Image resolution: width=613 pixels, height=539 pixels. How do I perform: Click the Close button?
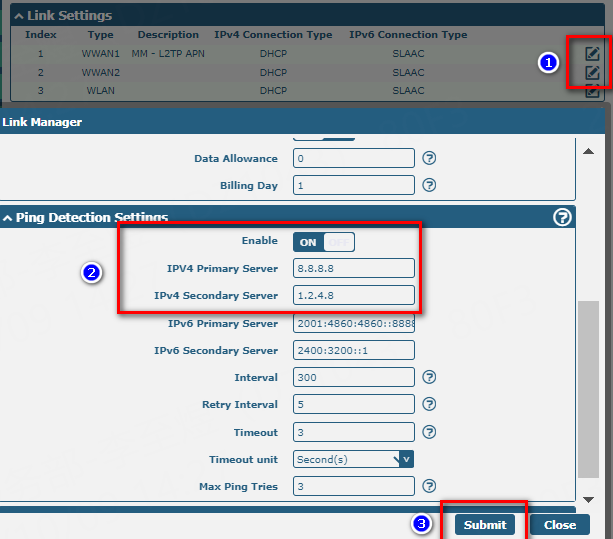(x=559, y=525)
